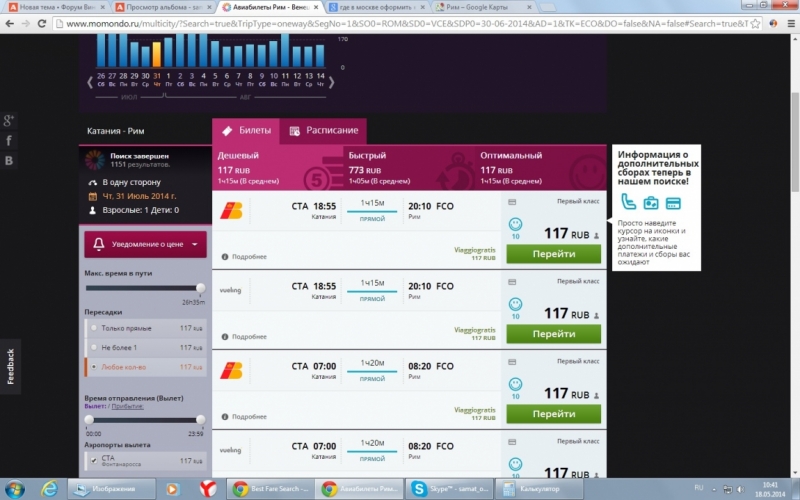Click 'Взрослые: 1 Дети: 0' passengers
Screen dimensions: 800x500
click(140, 210)
